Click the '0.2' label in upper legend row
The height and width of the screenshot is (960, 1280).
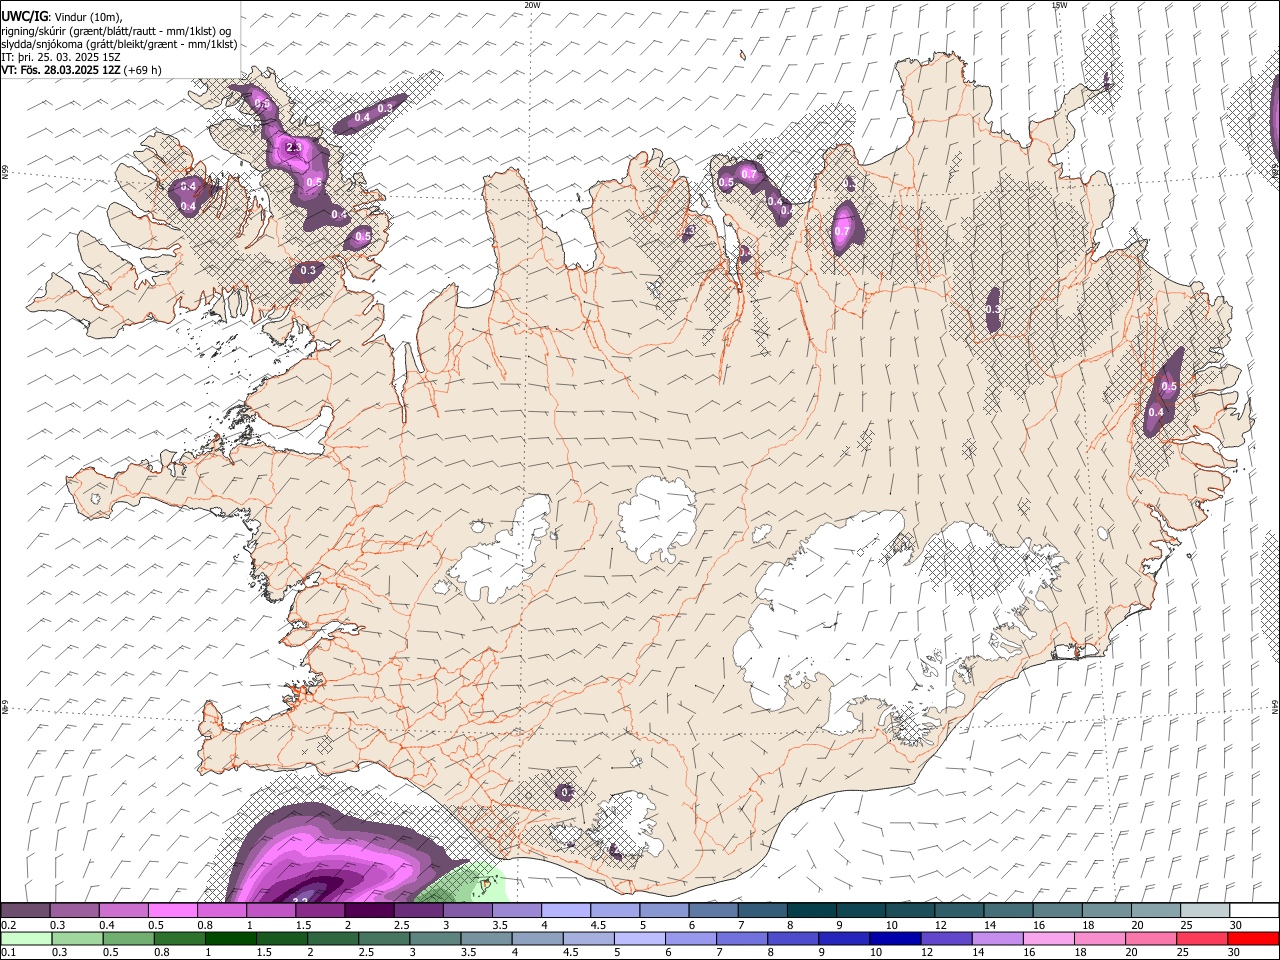[x=9, y=925]
